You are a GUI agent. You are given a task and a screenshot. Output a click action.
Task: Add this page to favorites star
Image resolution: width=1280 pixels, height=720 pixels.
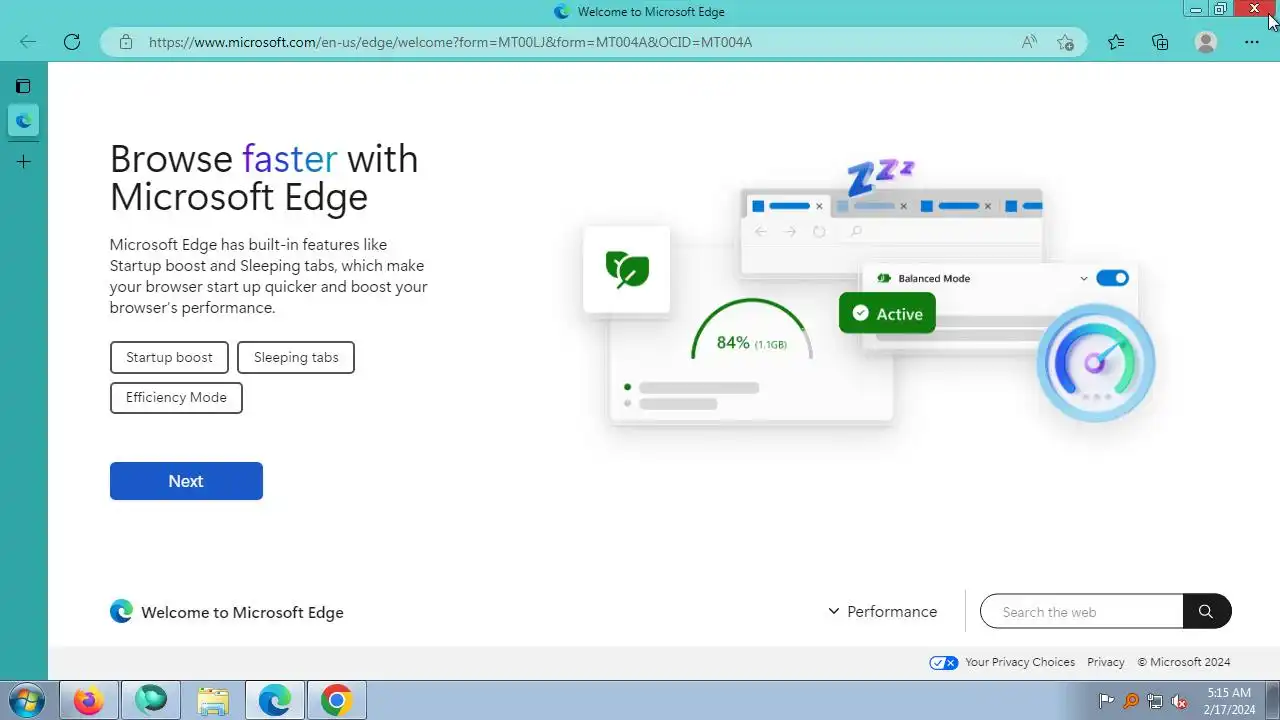[1065, 42]
